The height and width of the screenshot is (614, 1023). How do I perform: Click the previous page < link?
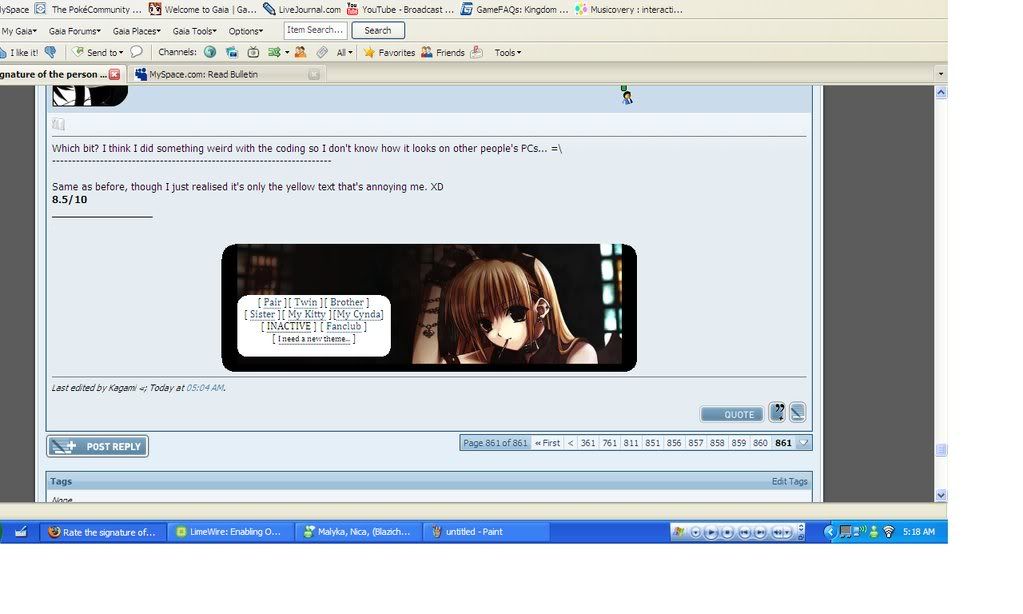click(x=570, y=442)
